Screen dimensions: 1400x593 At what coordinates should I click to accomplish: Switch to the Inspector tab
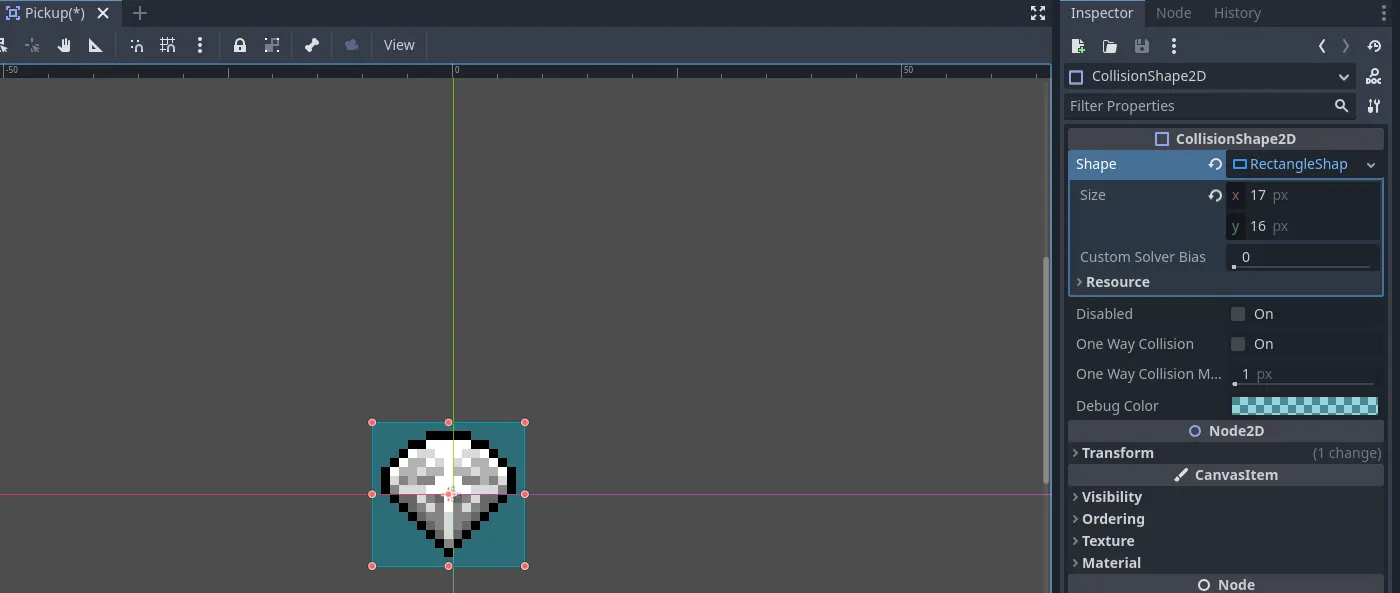pyautogui.click(x=1102, y=13)
